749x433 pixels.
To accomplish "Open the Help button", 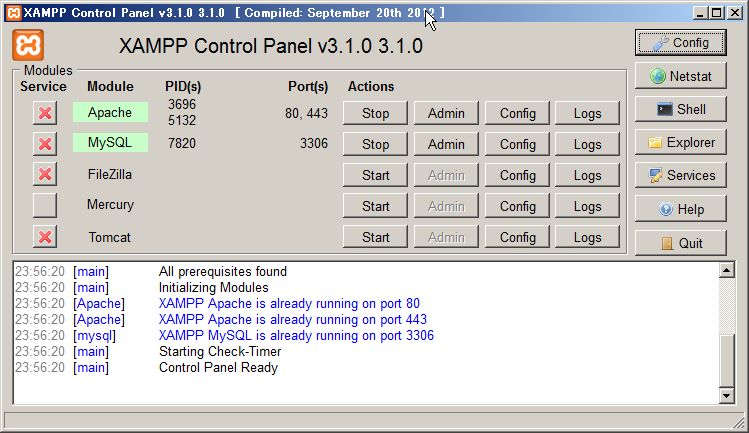I will [x=680, y=209].
